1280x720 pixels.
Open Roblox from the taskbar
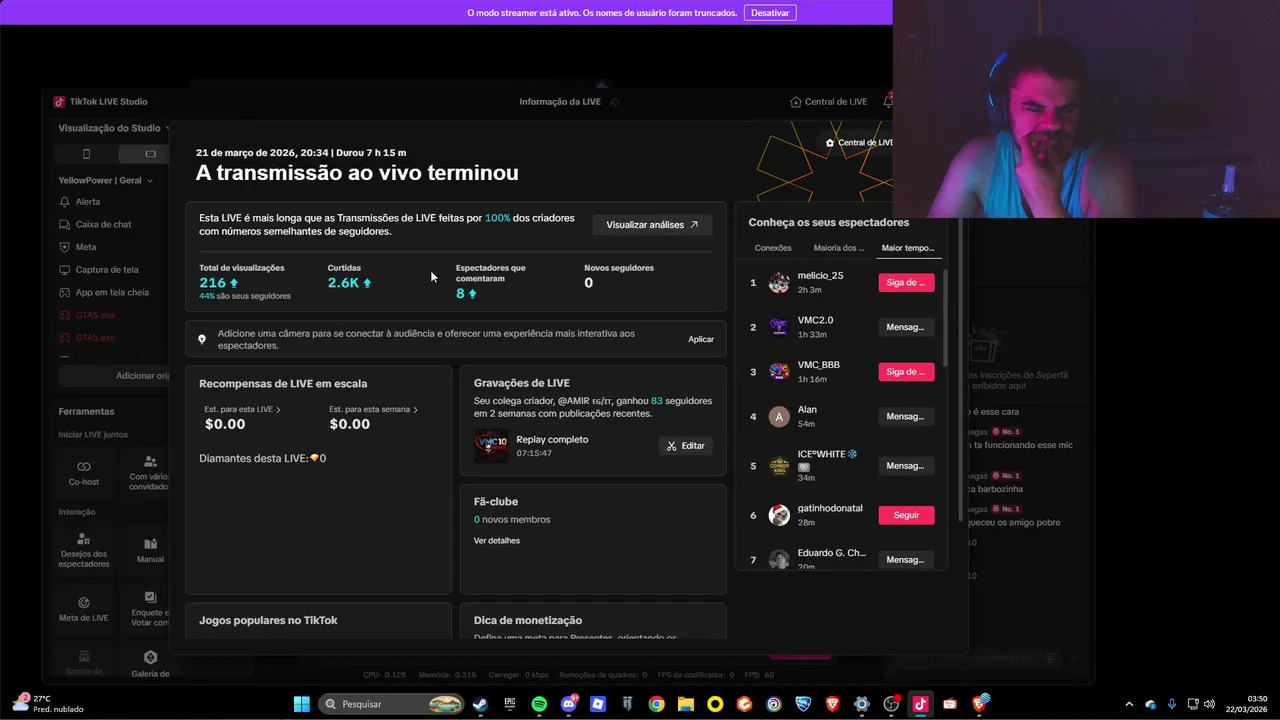598,704
